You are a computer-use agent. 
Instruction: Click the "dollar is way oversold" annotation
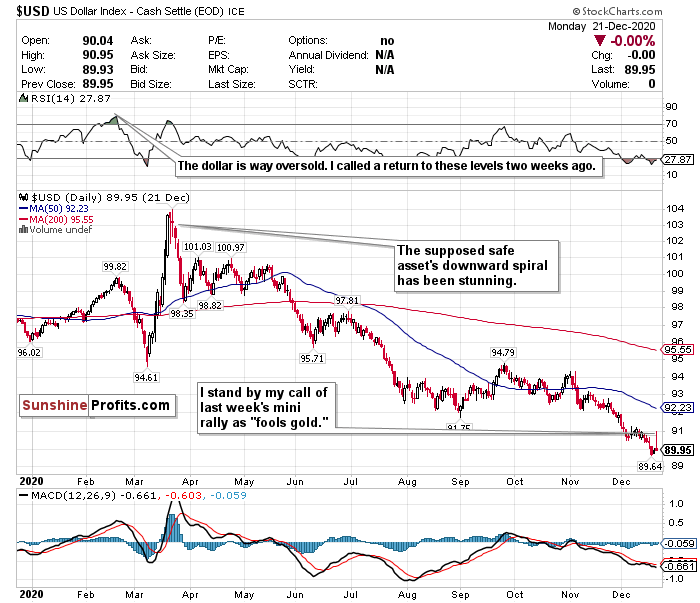(x=388, y=166)
